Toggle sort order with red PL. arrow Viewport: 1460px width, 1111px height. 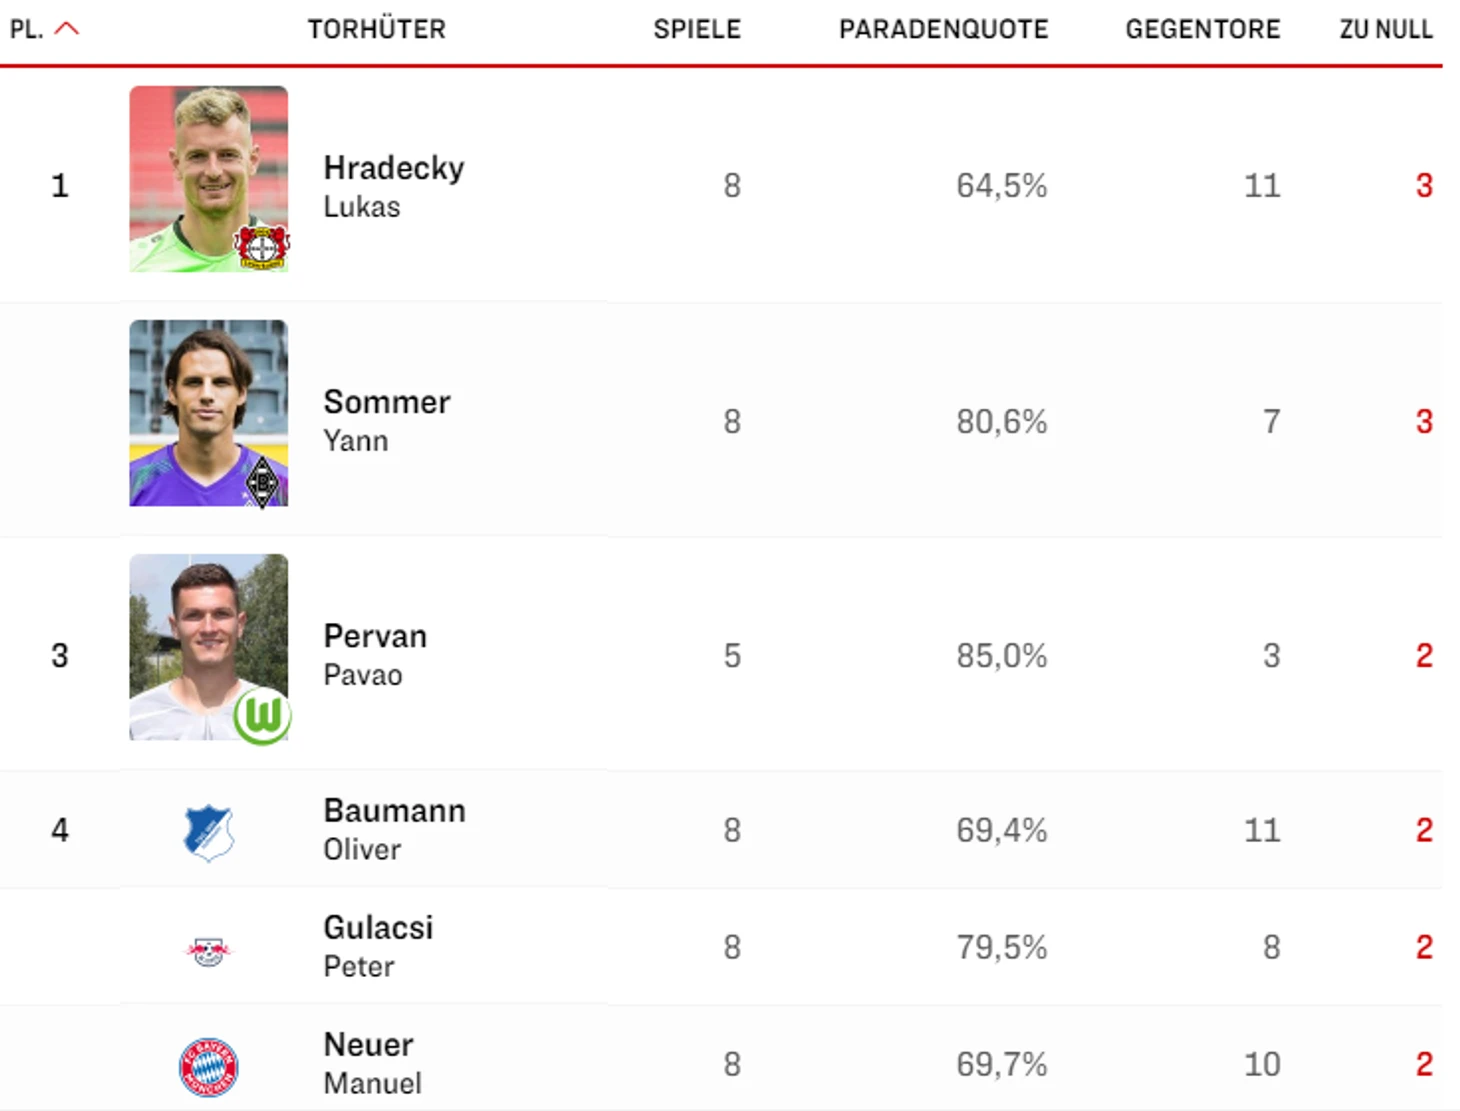(x=66, y=29)
